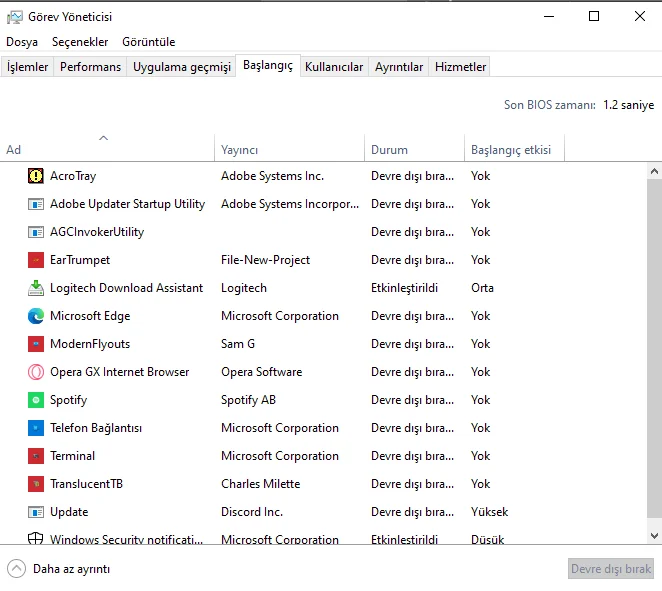Select the Update entry name
662x591 pixels.
pos(69,512)
